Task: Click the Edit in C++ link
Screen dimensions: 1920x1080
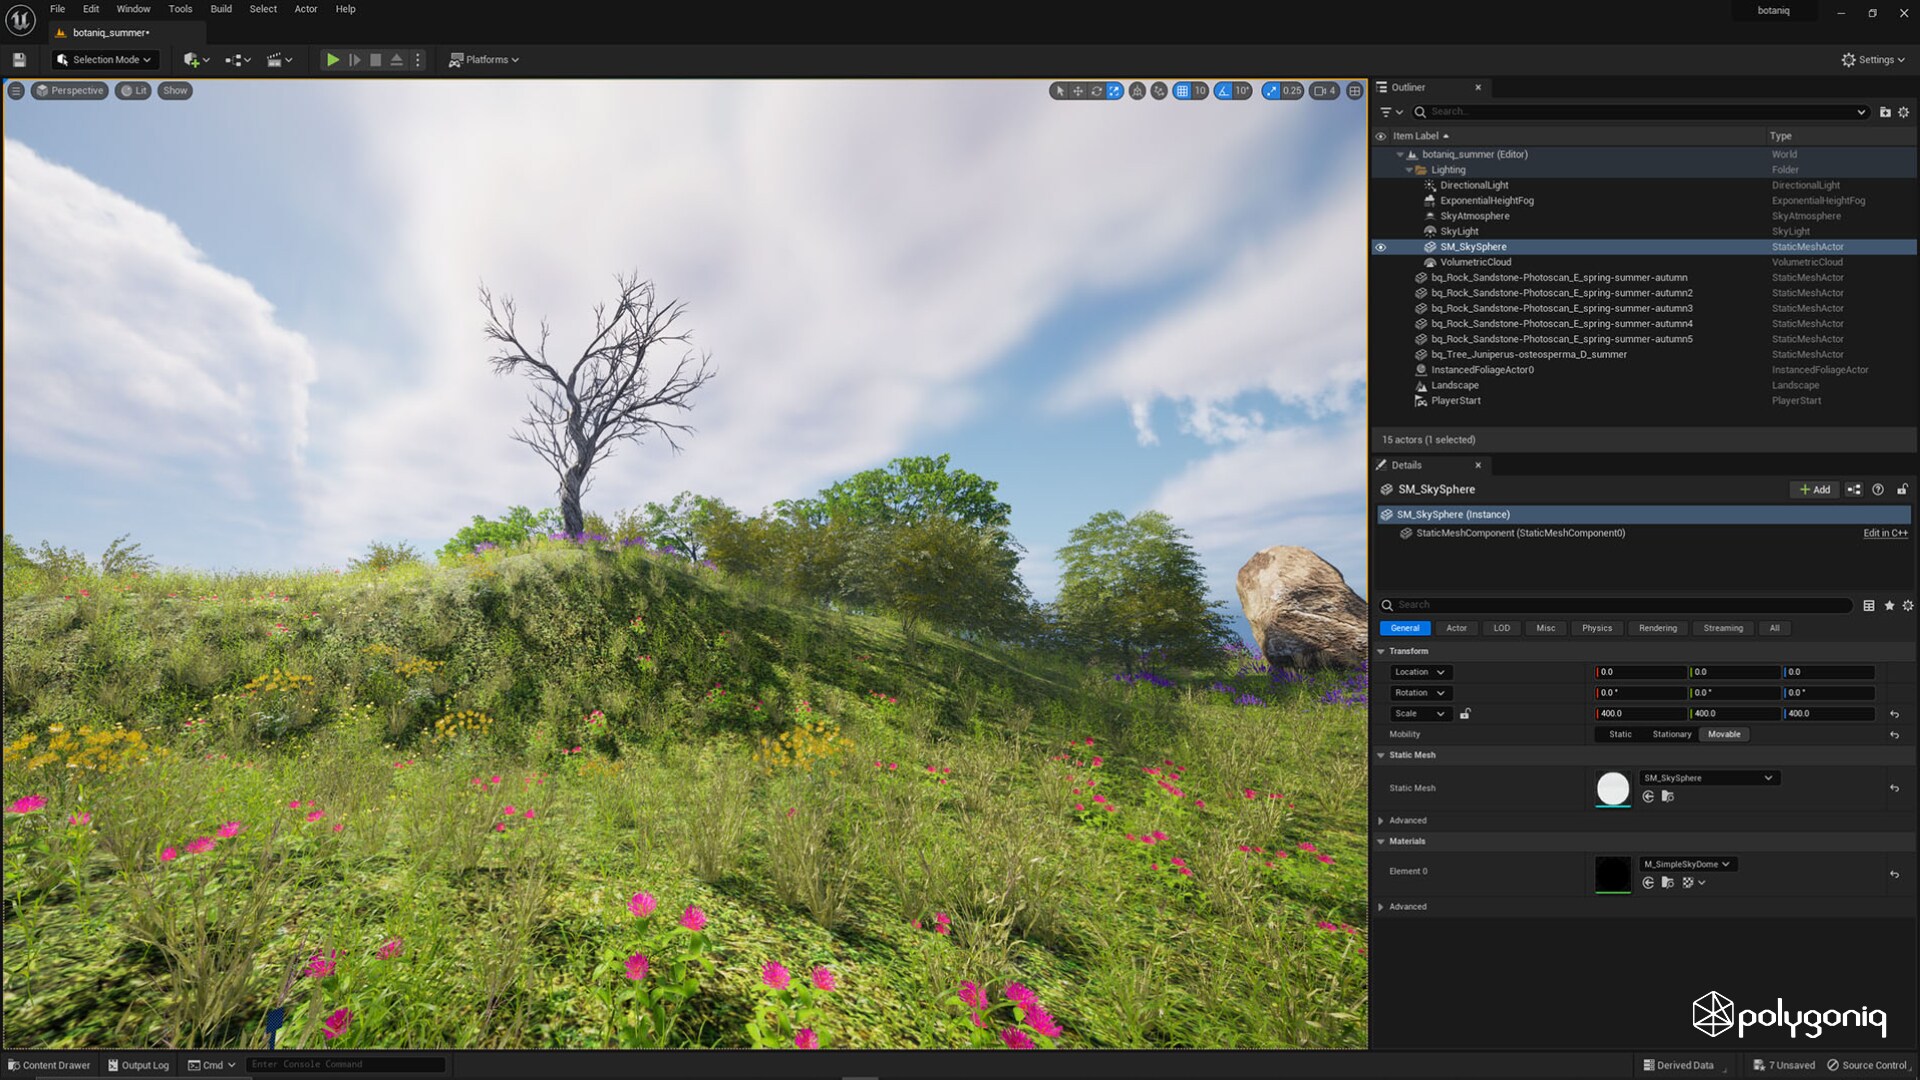Action: click(x=1884, y=533)
